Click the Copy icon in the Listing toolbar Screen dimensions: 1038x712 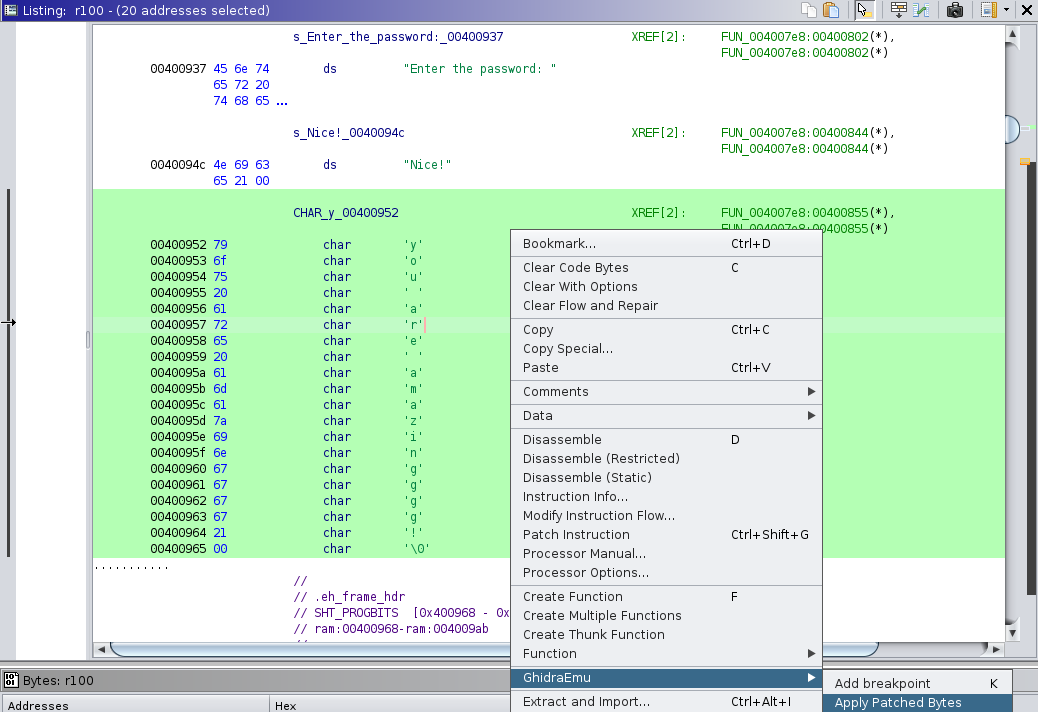(x=810, y=10)
